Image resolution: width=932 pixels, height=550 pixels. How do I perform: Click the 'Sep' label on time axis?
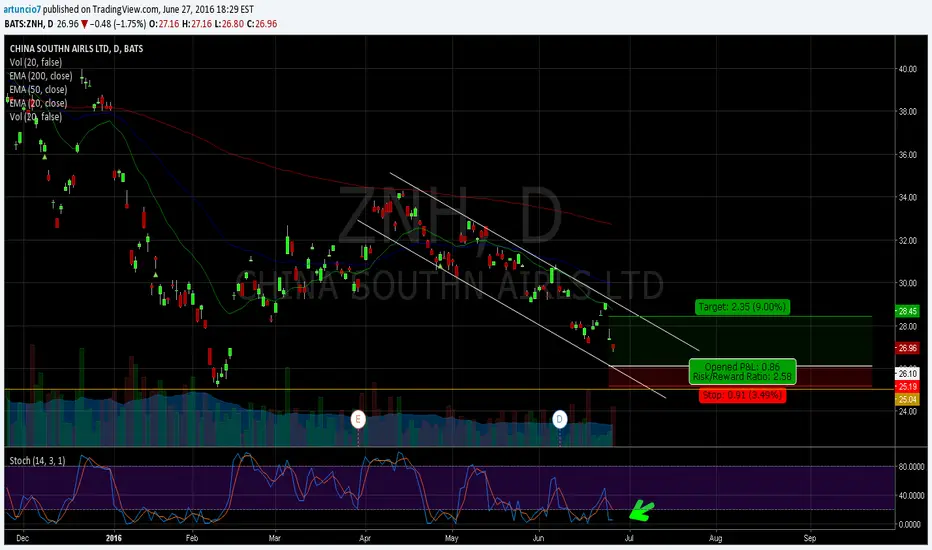[x=810, y=538]
